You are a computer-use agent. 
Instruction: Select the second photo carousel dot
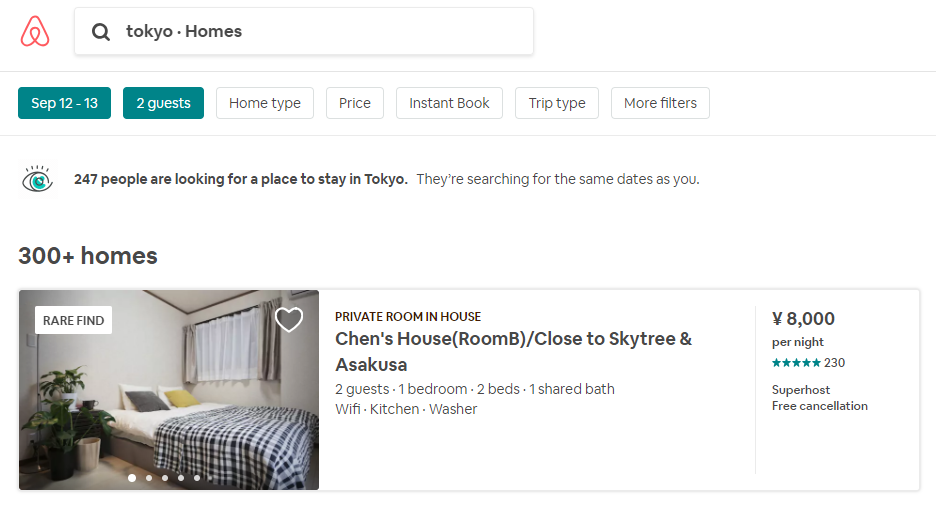pyautogui.click(x=148, y=478)
